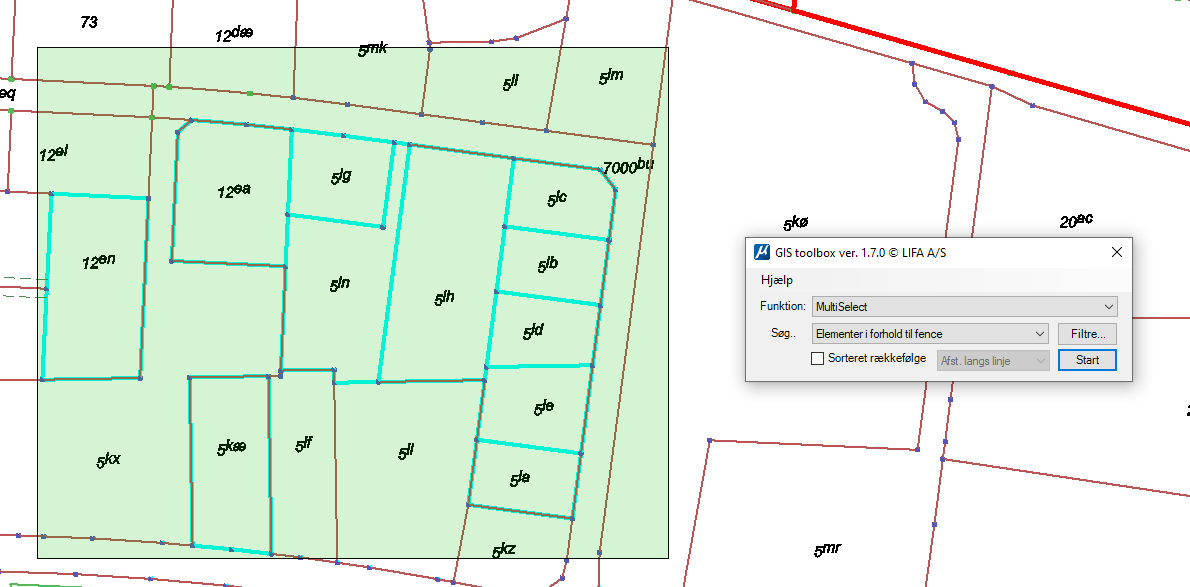This screenshot has width=1190, height=587.
Task: Select the 5lg parcel
Action: (x=340, y=177)
